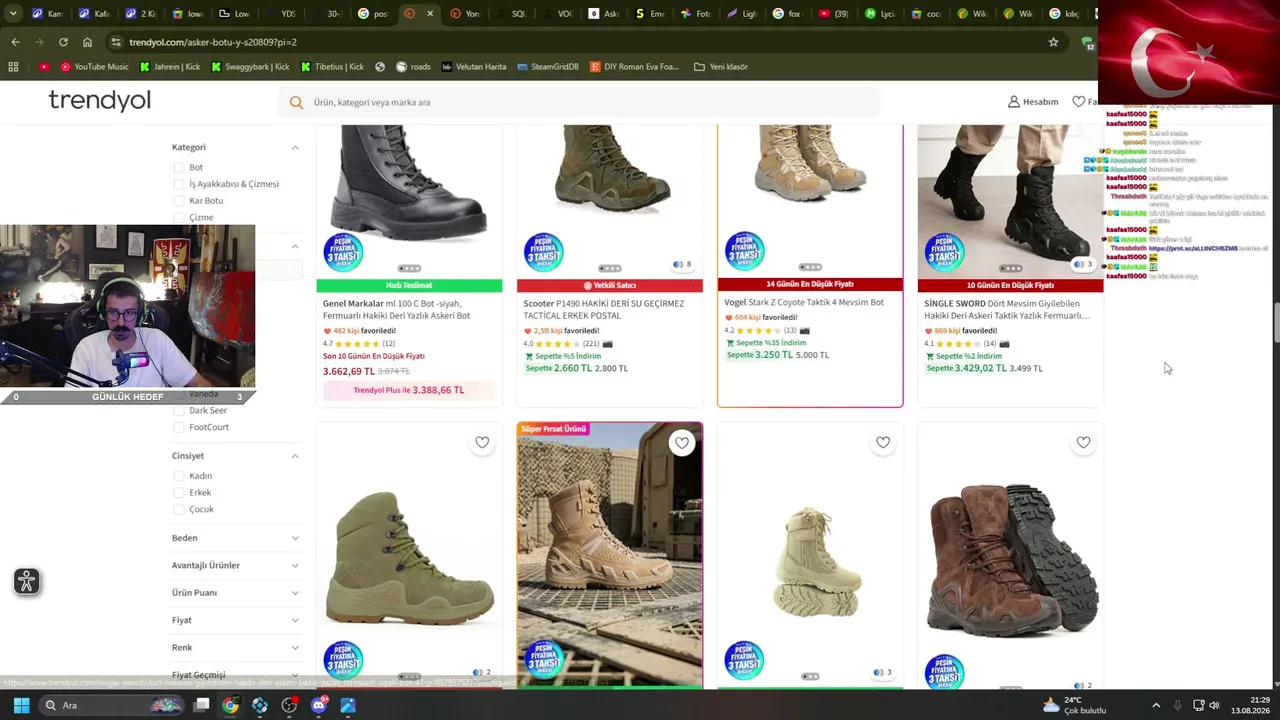Reload the Trendyol page

coord(63,42)
